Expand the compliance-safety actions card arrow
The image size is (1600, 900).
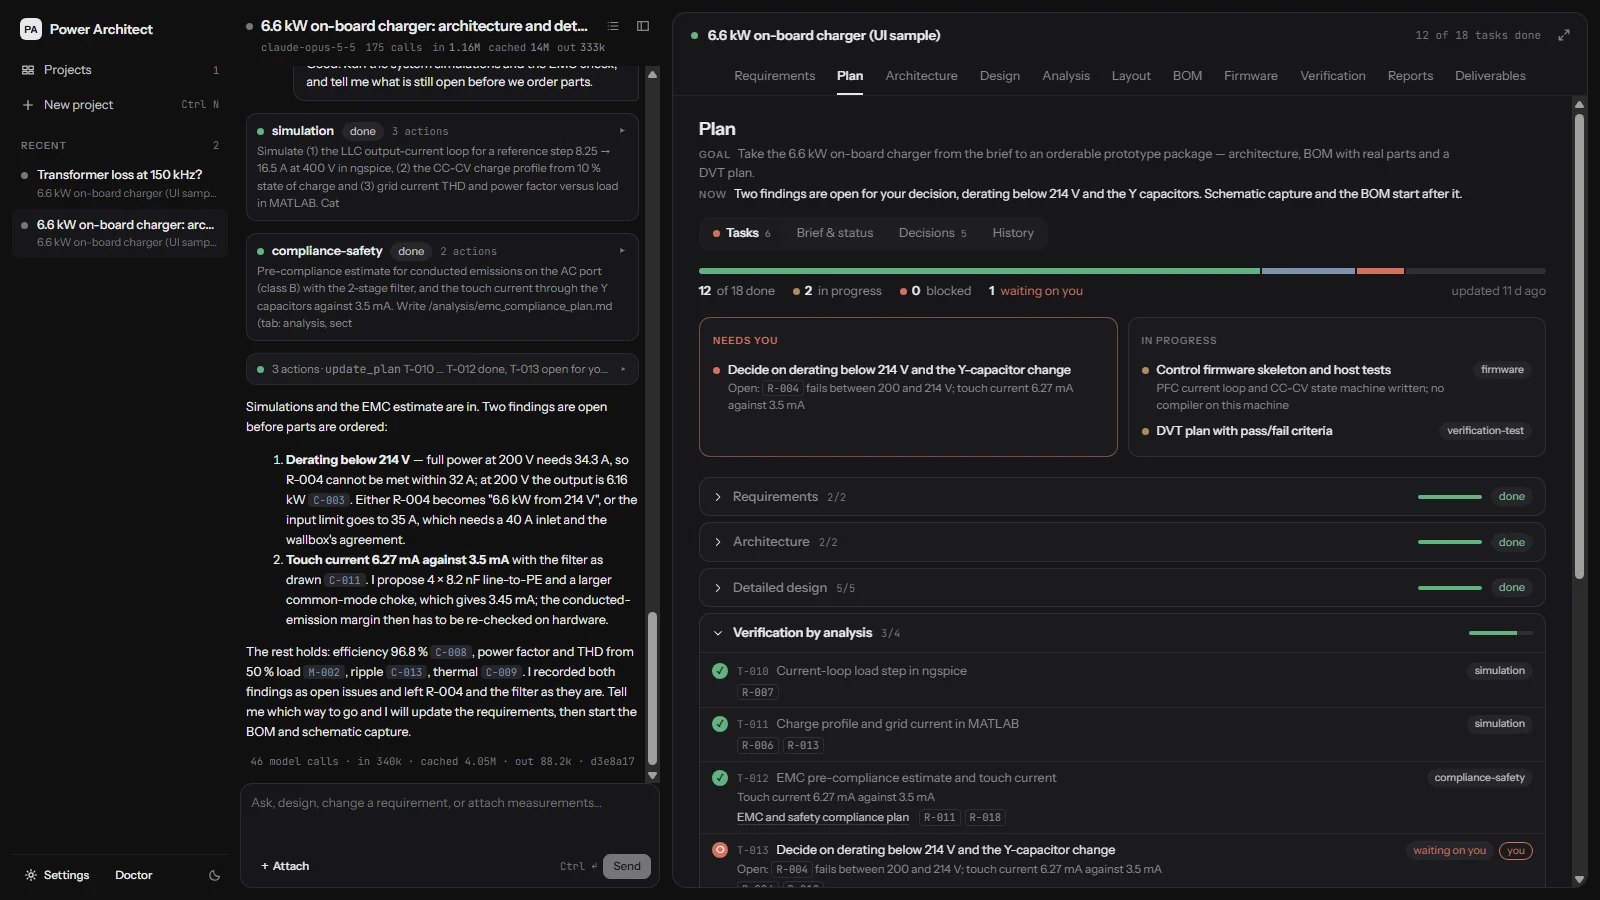click(x=622, y=251)
